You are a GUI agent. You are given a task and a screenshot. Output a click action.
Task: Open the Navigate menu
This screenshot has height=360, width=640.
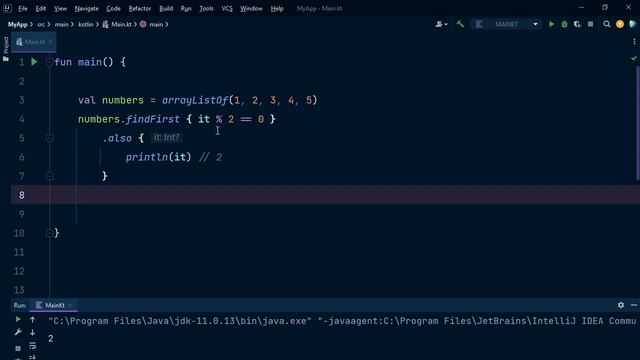(x=87, y=8)
